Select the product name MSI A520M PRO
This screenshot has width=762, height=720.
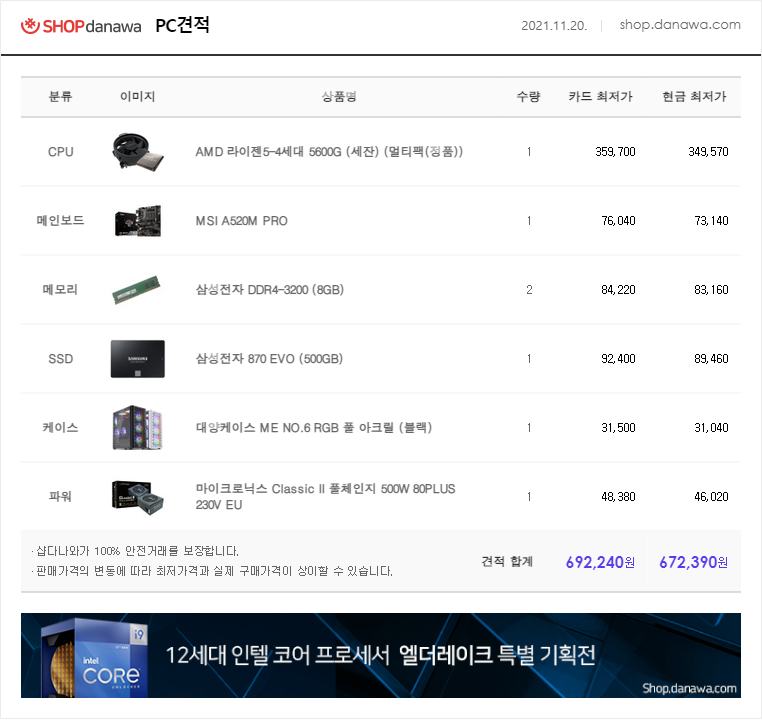coord(242,221)
